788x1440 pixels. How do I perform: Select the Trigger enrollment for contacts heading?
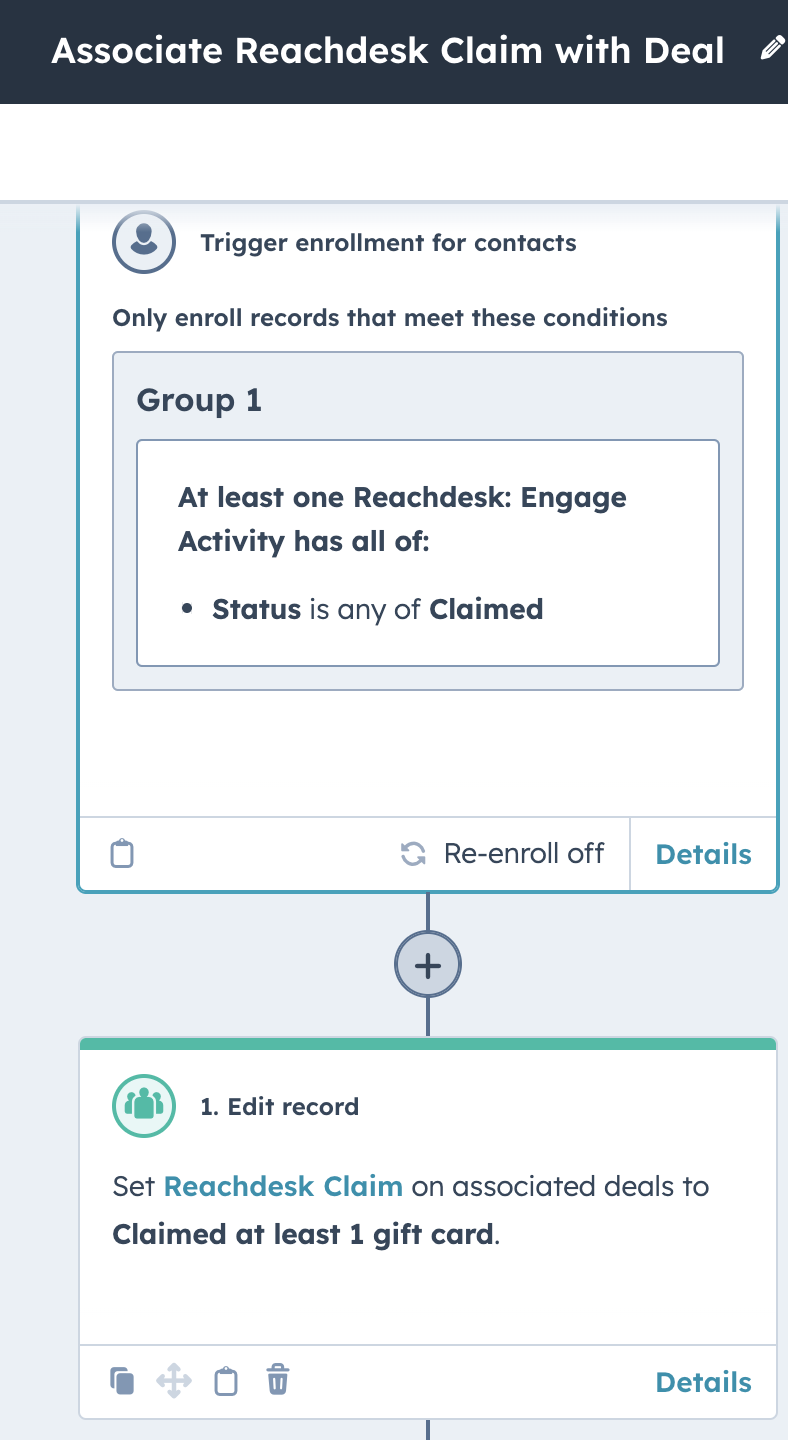pyautogui.click(x=388, y=243)
